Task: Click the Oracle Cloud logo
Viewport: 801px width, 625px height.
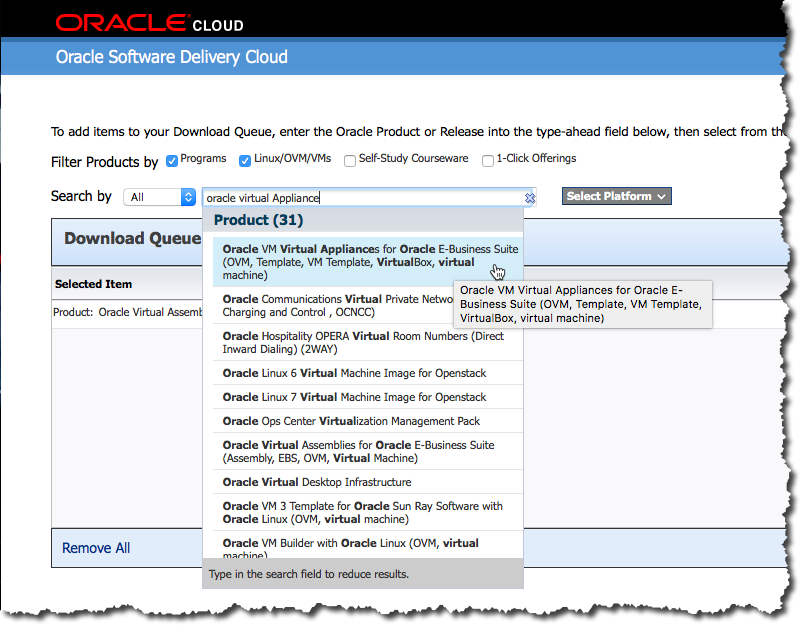Action: click(149, 23)
